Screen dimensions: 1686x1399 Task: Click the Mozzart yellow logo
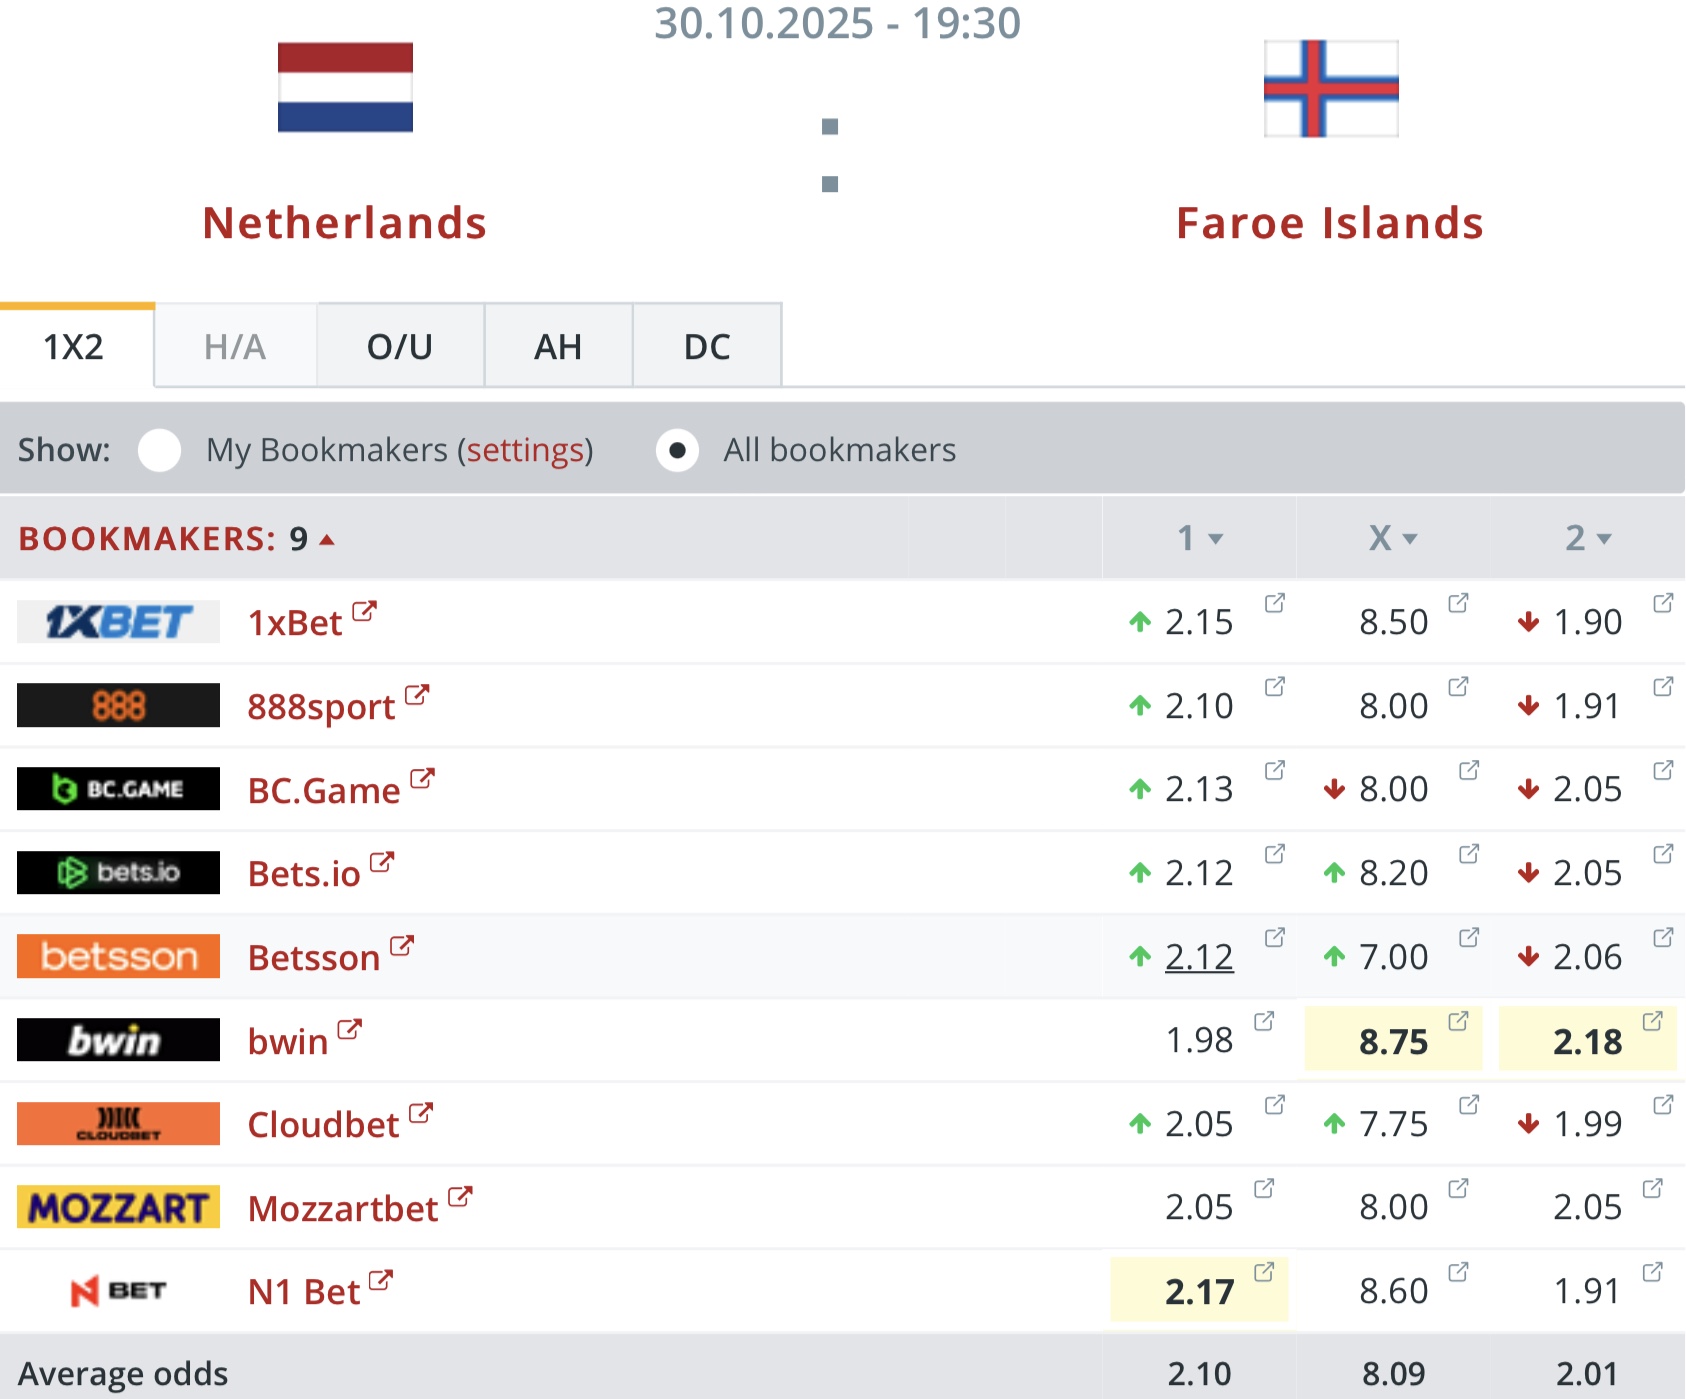click(118, 1208)
